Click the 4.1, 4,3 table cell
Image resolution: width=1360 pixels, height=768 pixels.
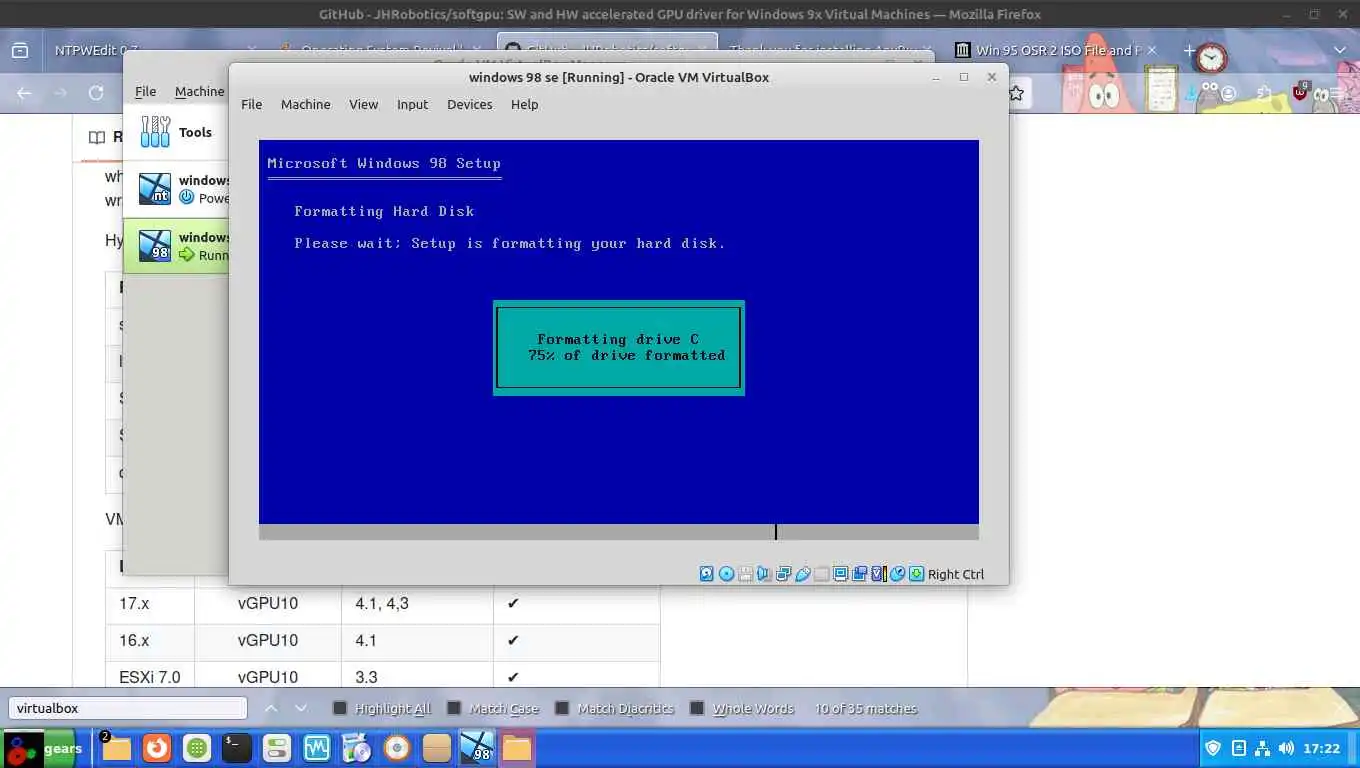pyautogui.click(x=417, y=603)
